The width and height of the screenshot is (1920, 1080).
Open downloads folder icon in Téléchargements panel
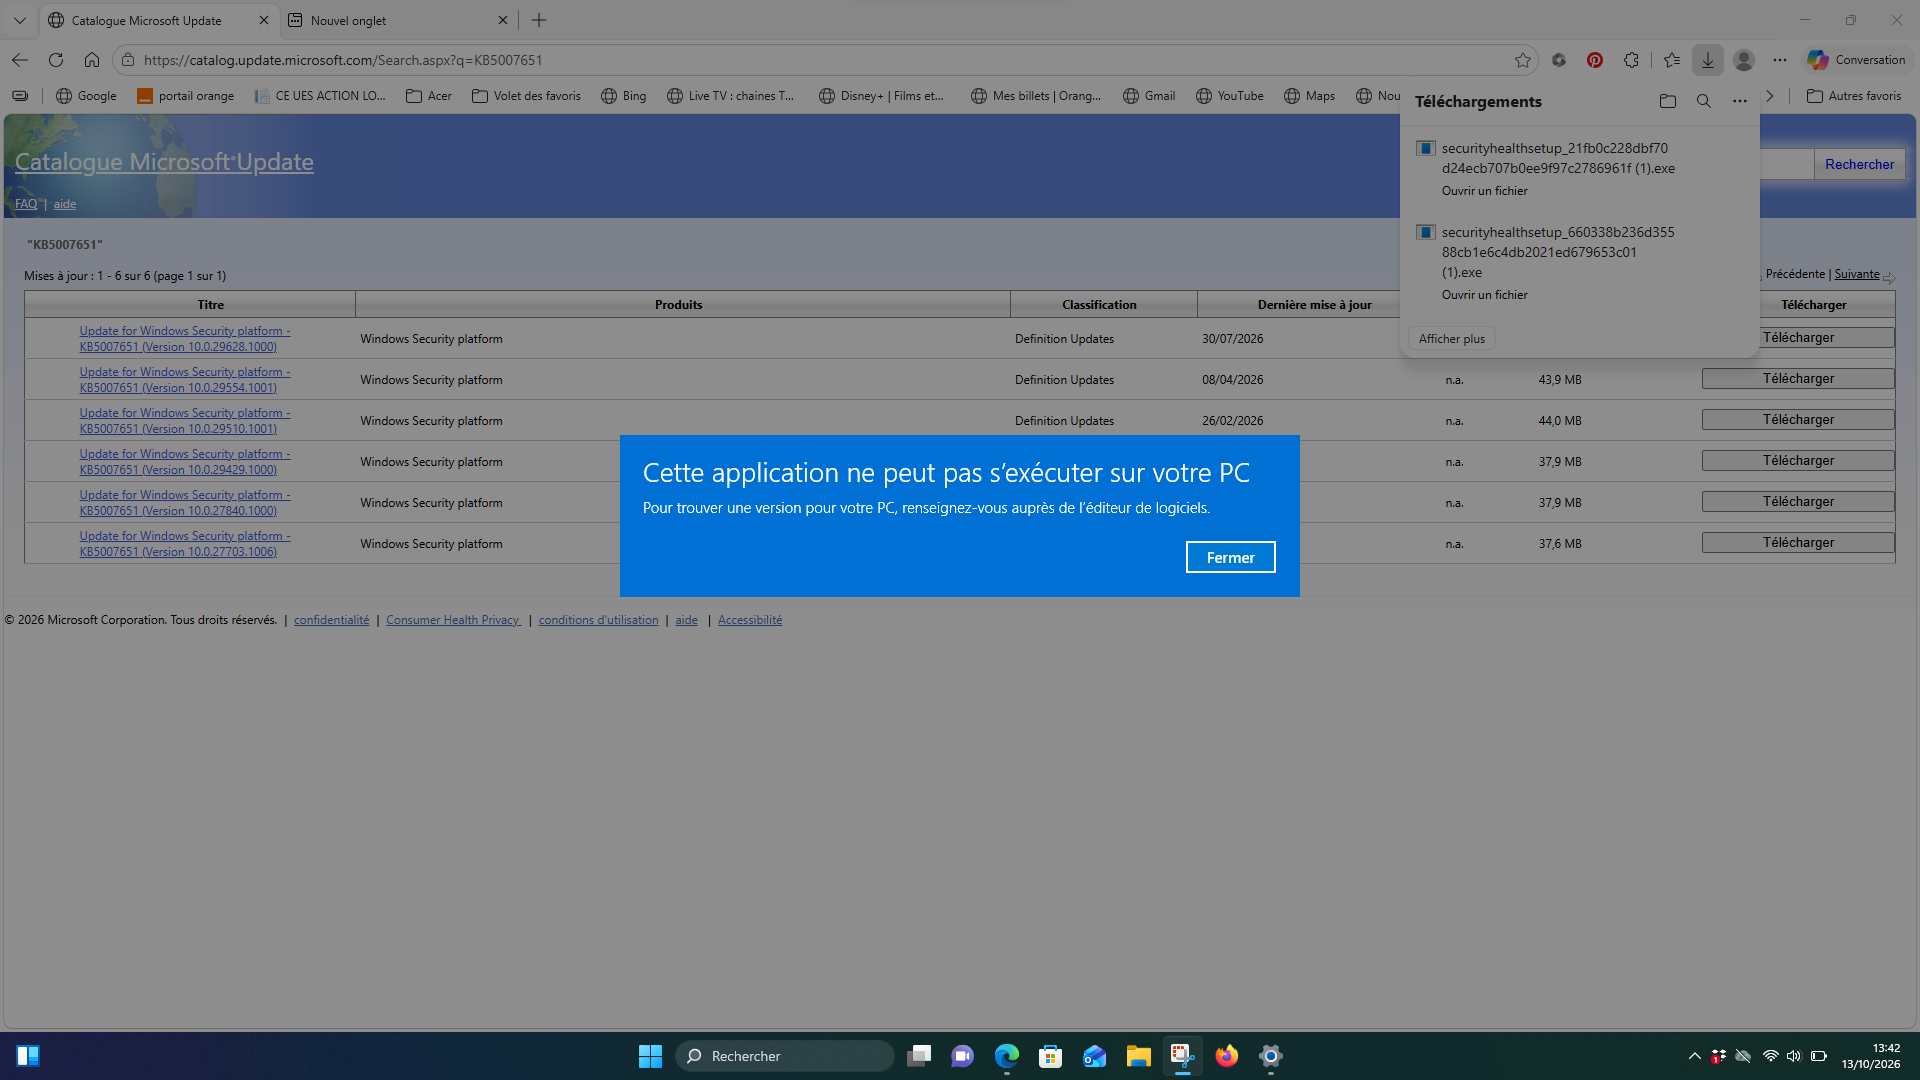(x=1667, y=101)
